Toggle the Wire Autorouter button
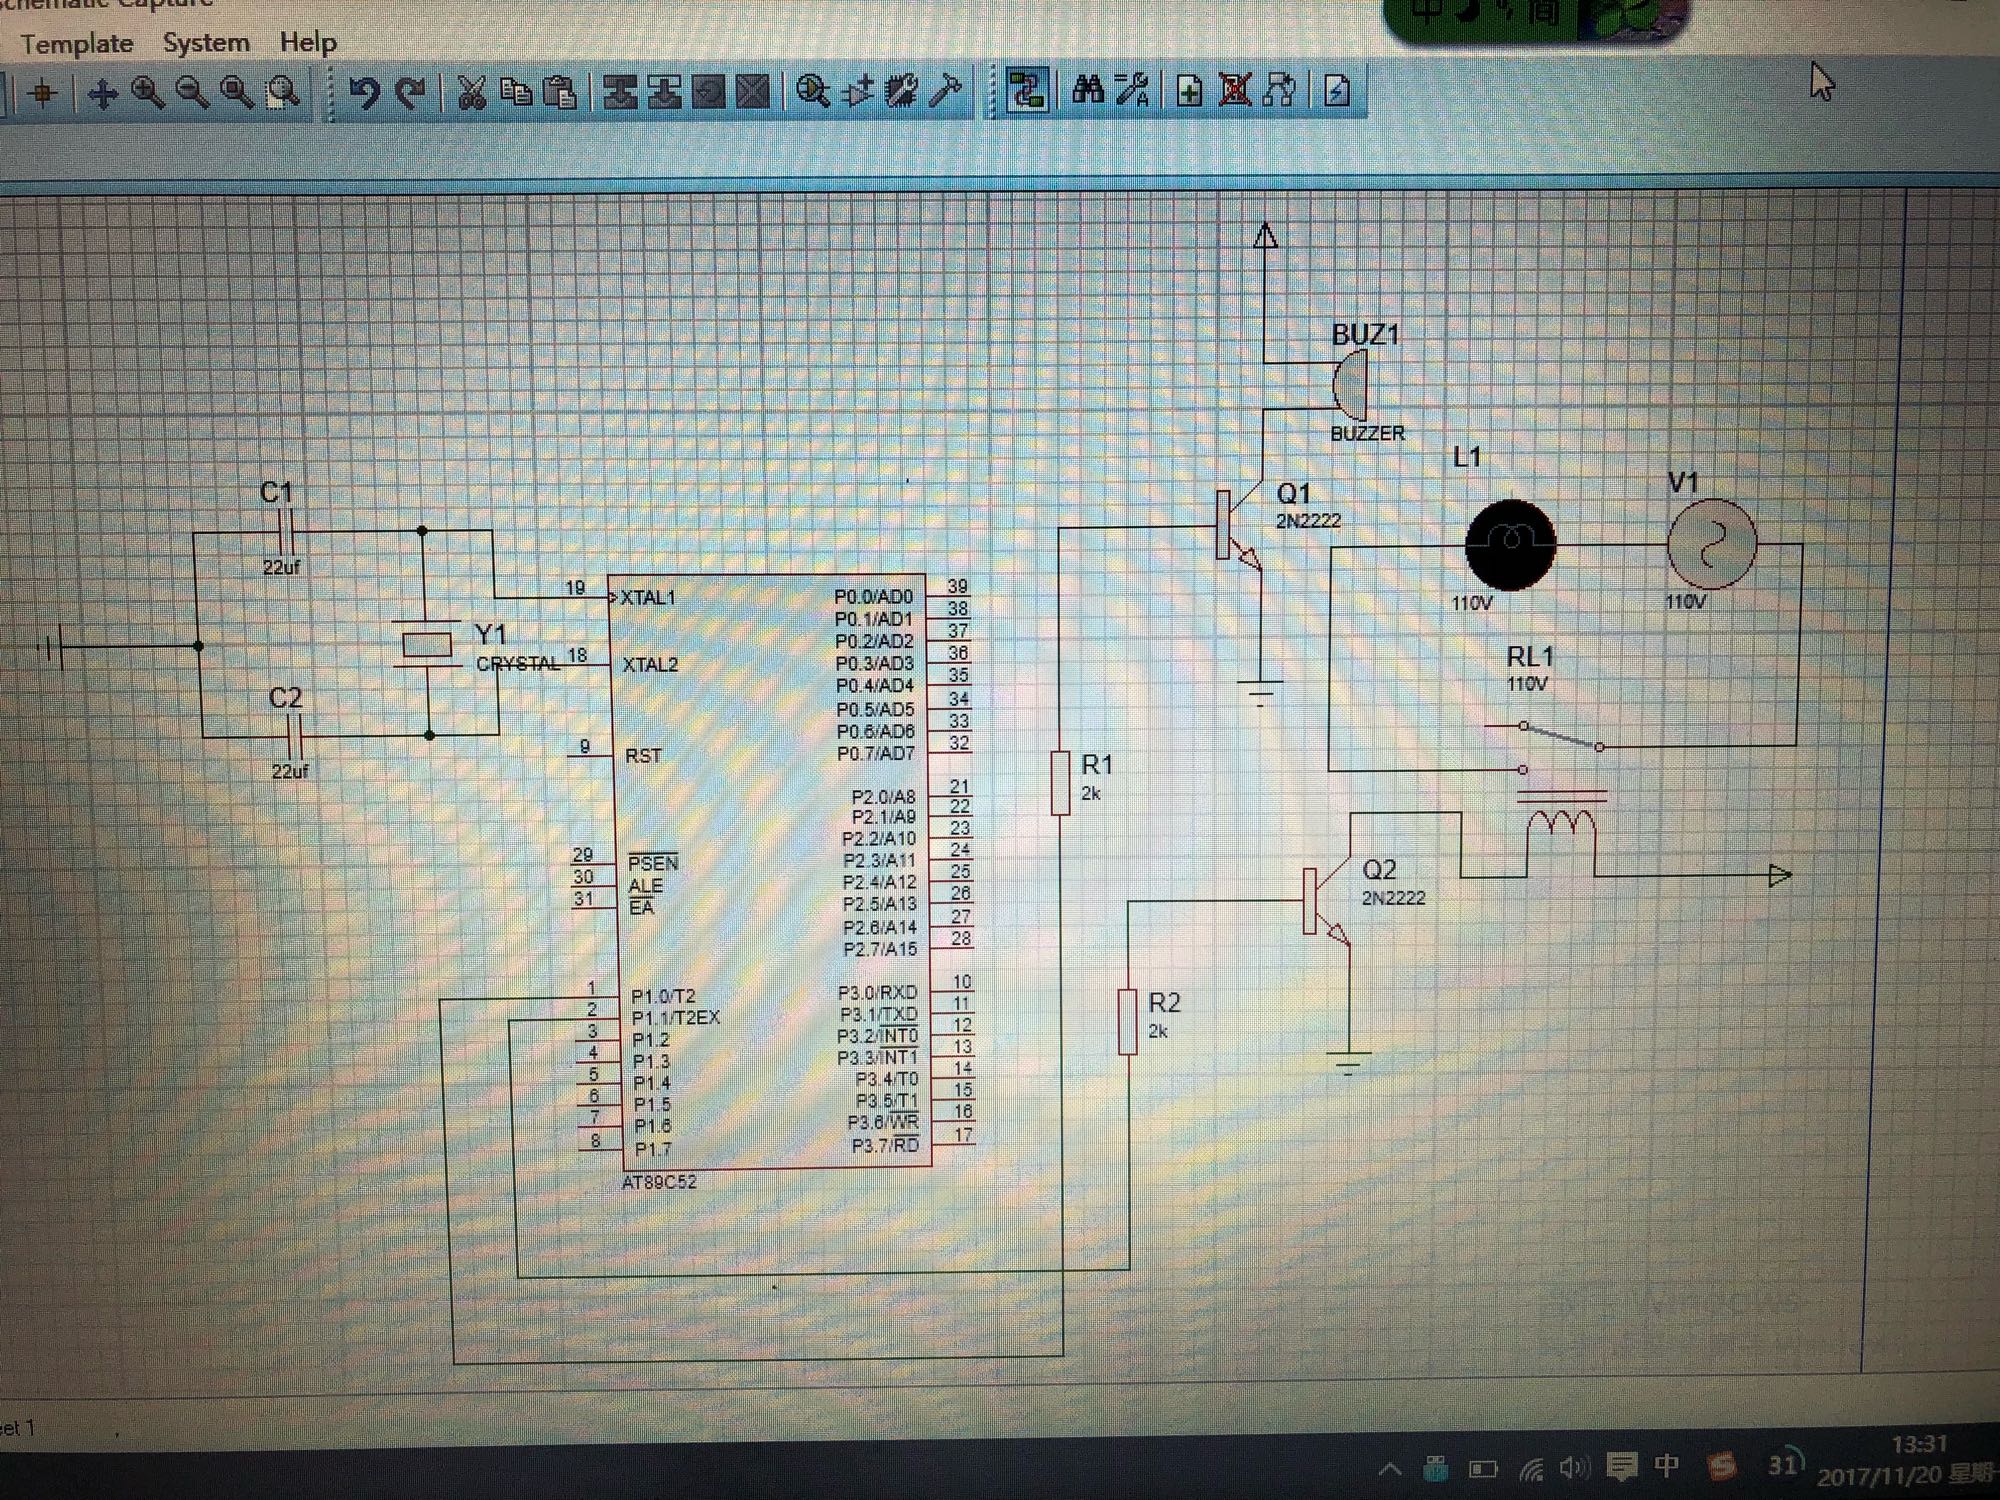Screen dimensions: 2000x1500 click(1027, 91)
